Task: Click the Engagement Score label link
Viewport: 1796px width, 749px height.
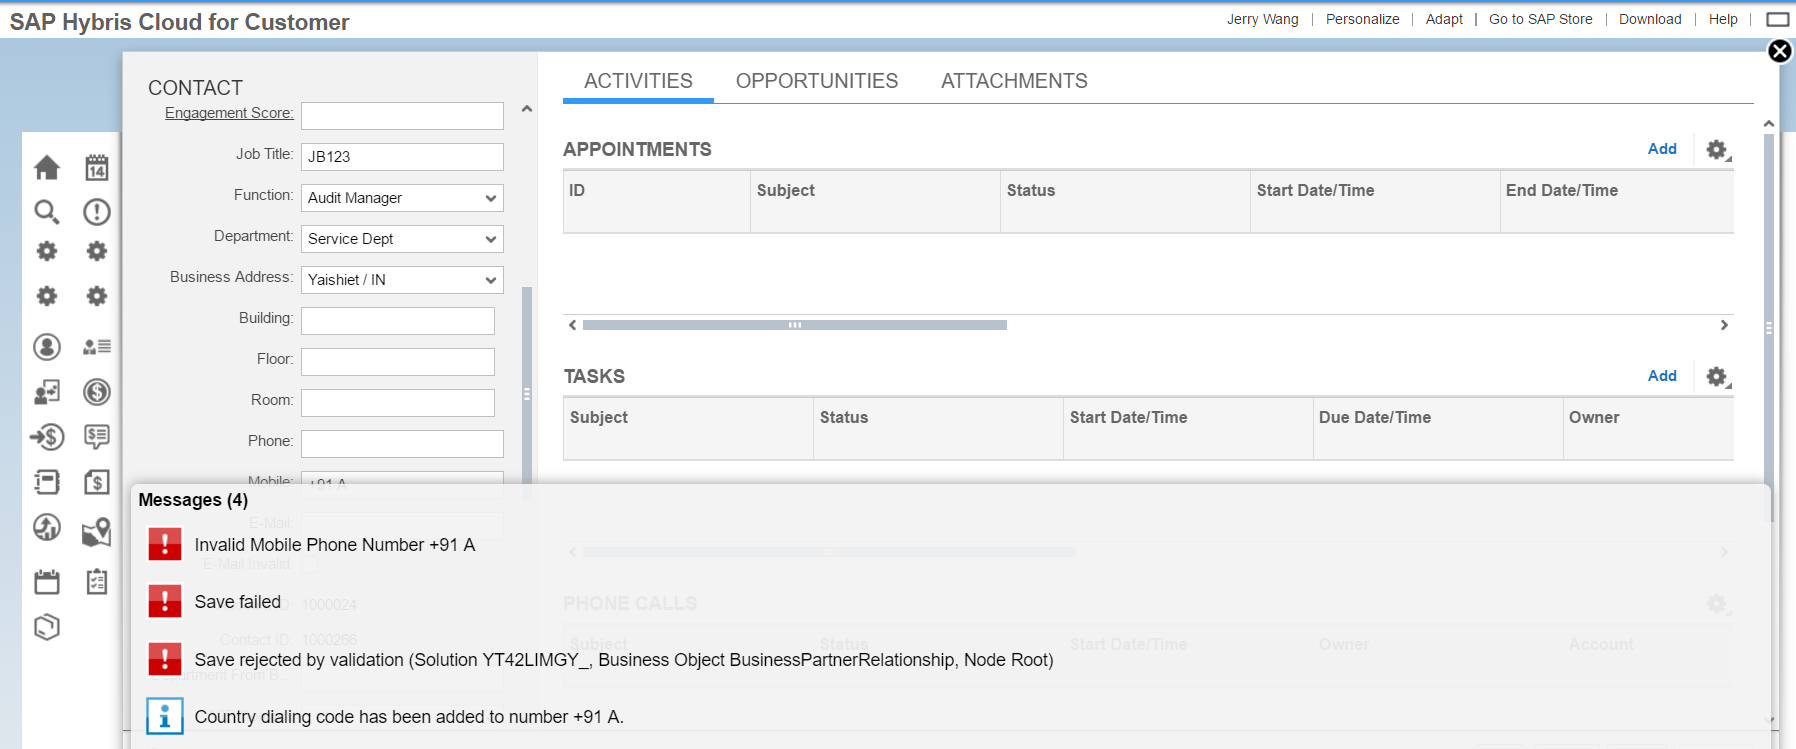Action: pyautogui.click(x=229, y=113)
